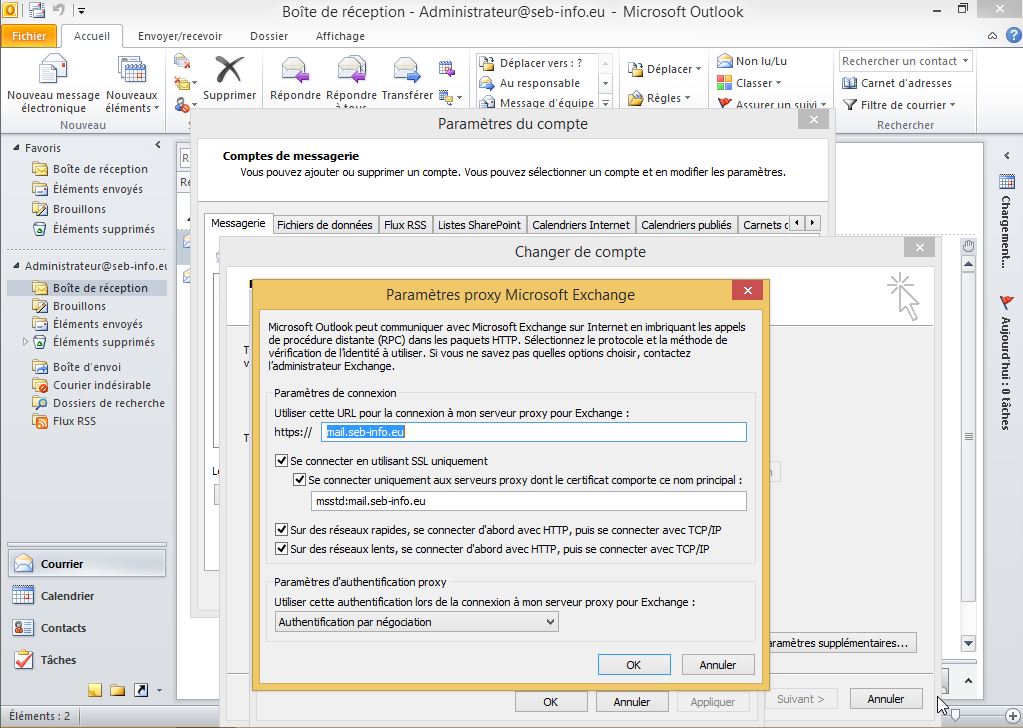Click the msstd:mail.seb-info.eu principal name field
The image size is (1023, 728).
pos(528,501)
